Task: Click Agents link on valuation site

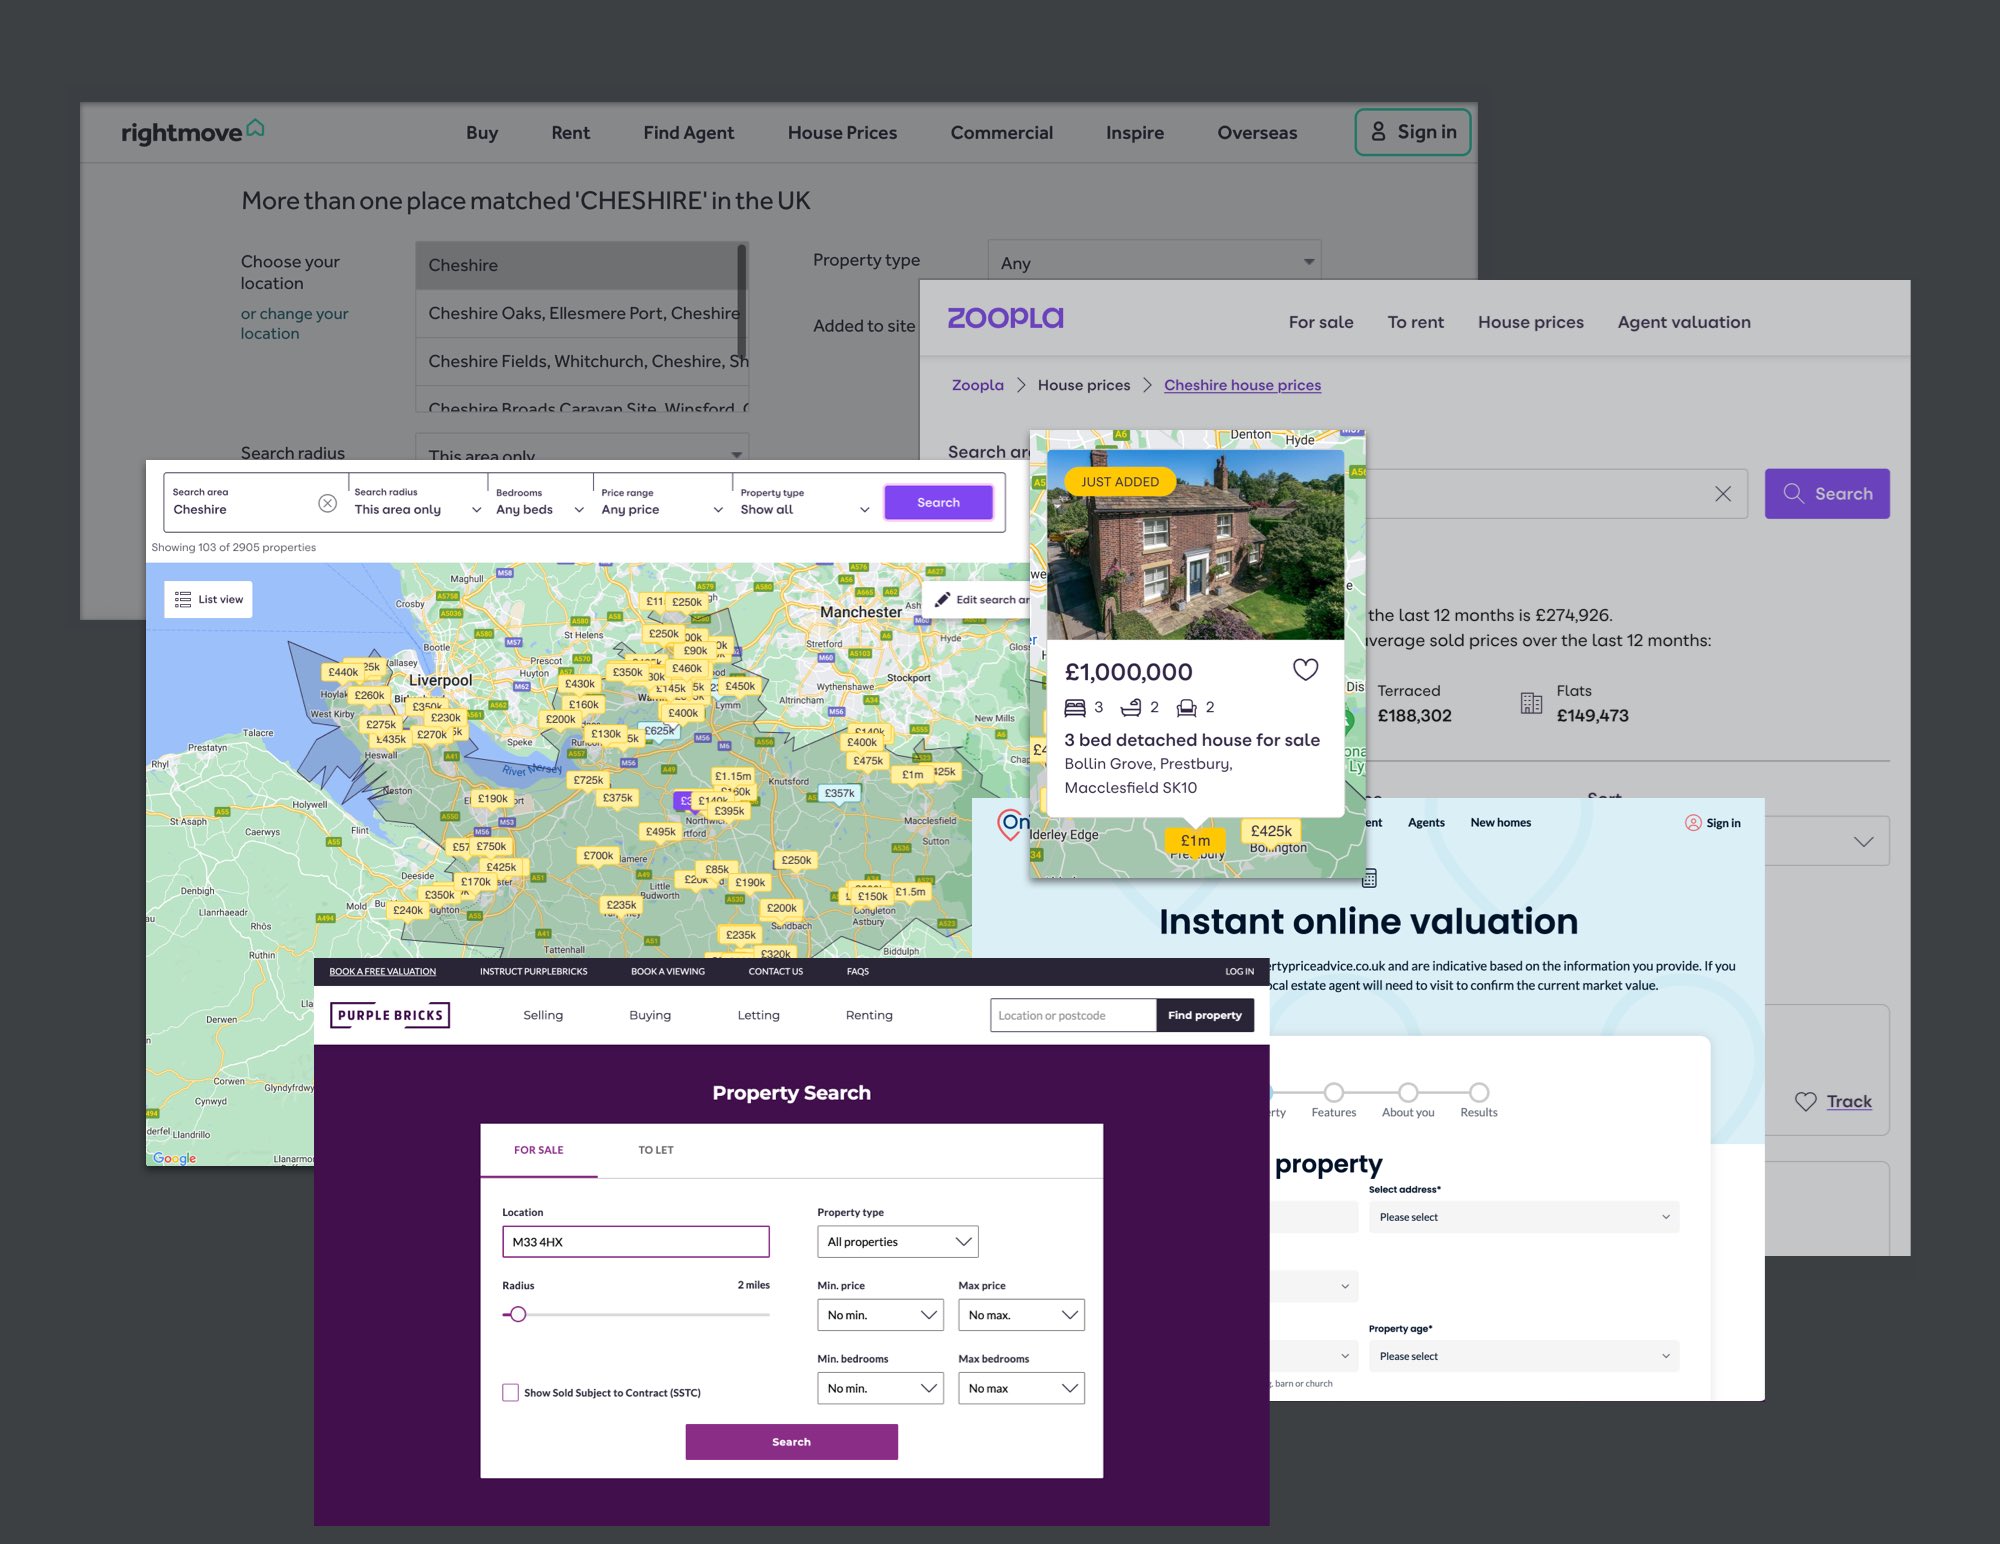Action: pyautogui.click(x=1426, y=823)
